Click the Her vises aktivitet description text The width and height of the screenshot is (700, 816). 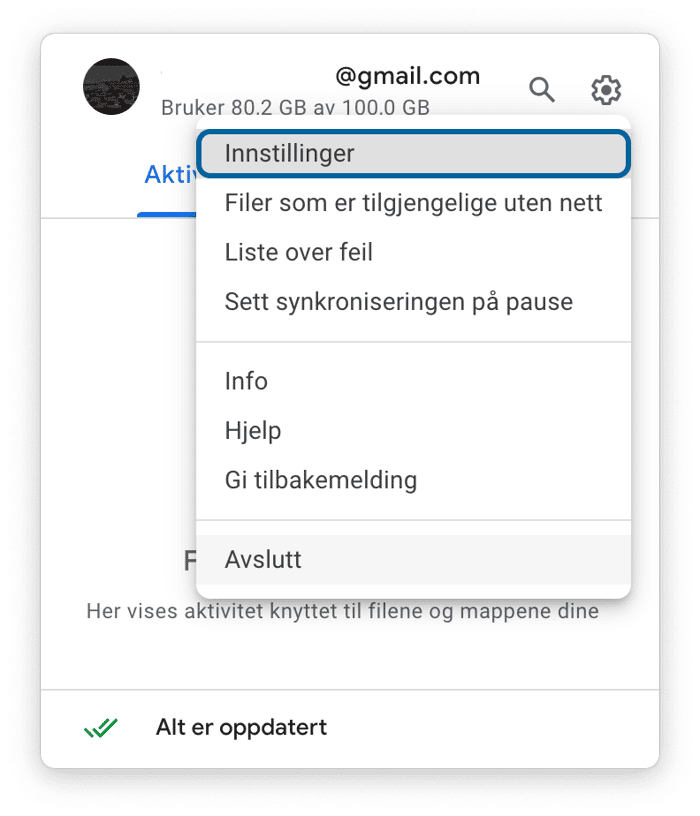[342, 611]
